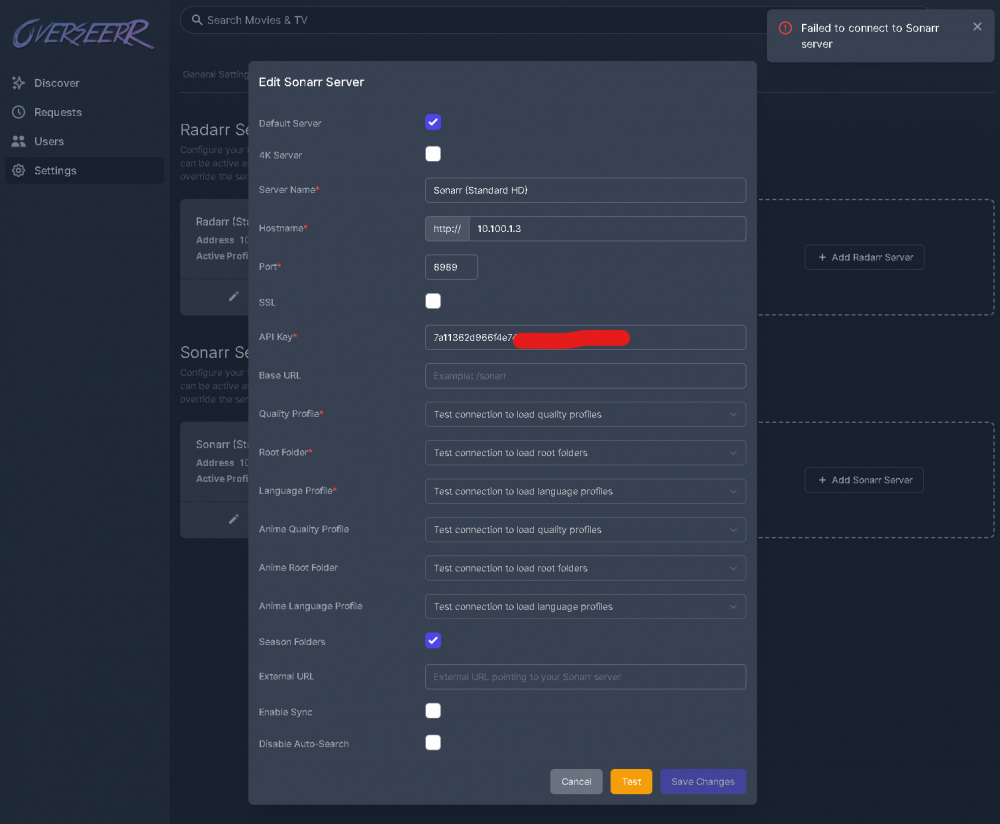
Task: Click the Failed to connect message text
Action: click(870, 36)
